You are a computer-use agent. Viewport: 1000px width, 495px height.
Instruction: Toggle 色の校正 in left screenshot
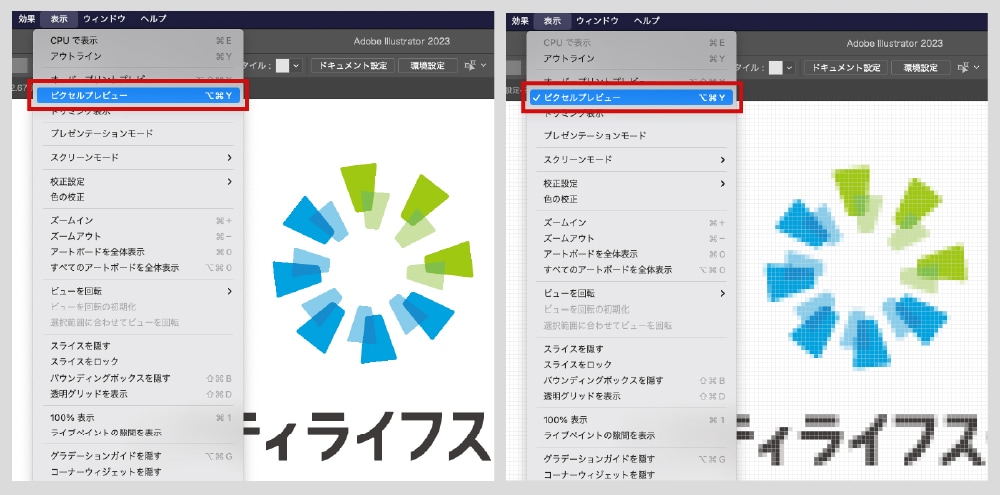click(x=138, y=197)
